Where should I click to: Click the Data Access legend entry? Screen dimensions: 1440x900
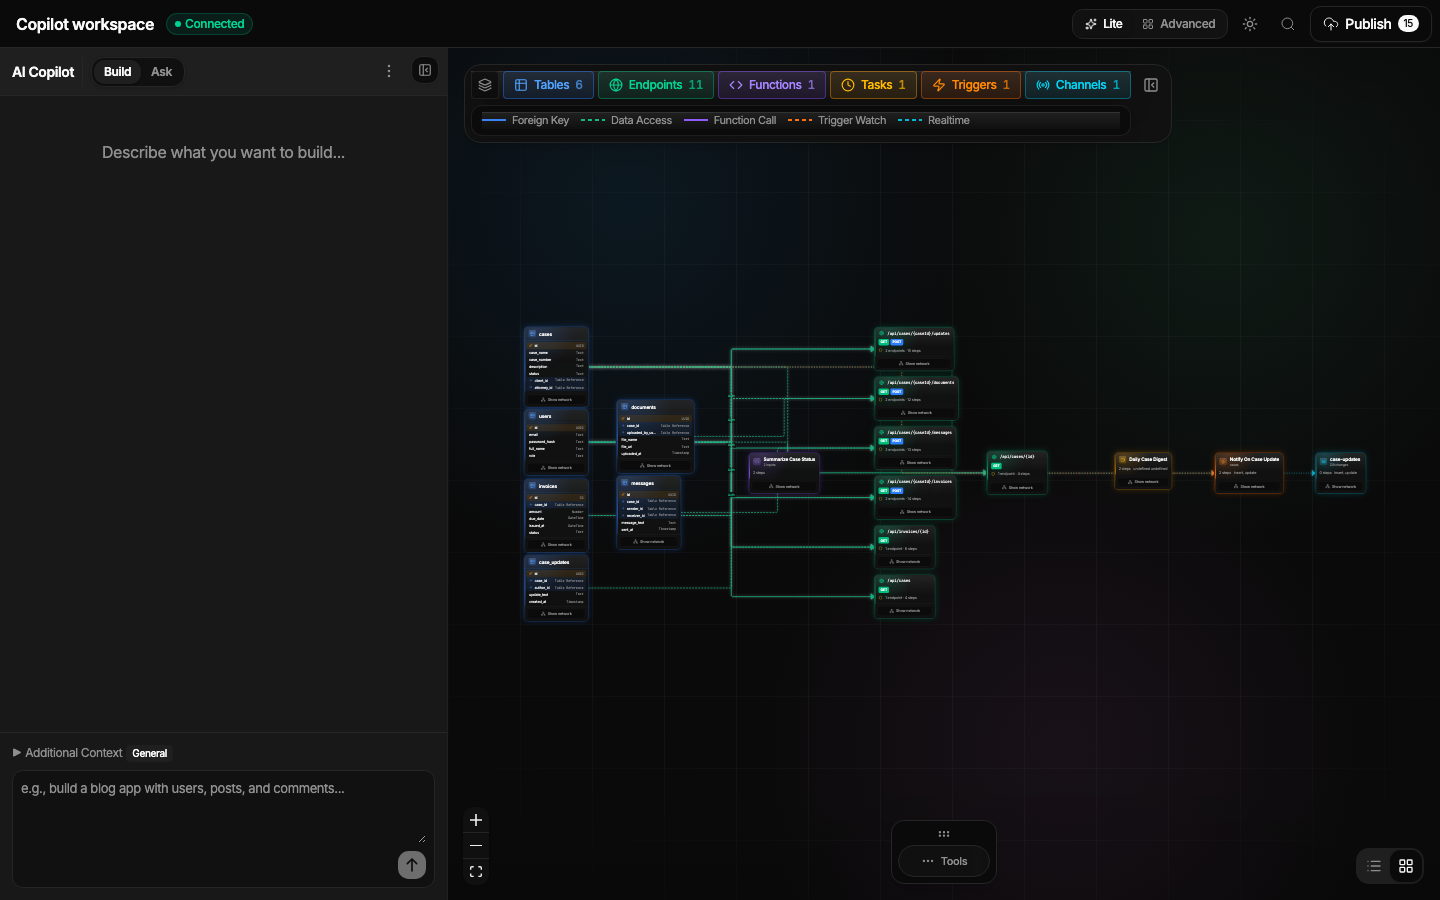pos(626,120)
